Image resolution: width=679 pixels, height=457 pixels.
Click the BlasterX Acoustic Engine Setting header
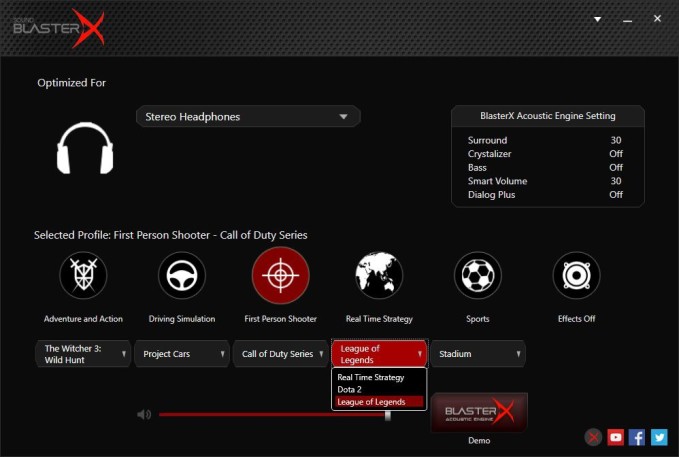548,116
